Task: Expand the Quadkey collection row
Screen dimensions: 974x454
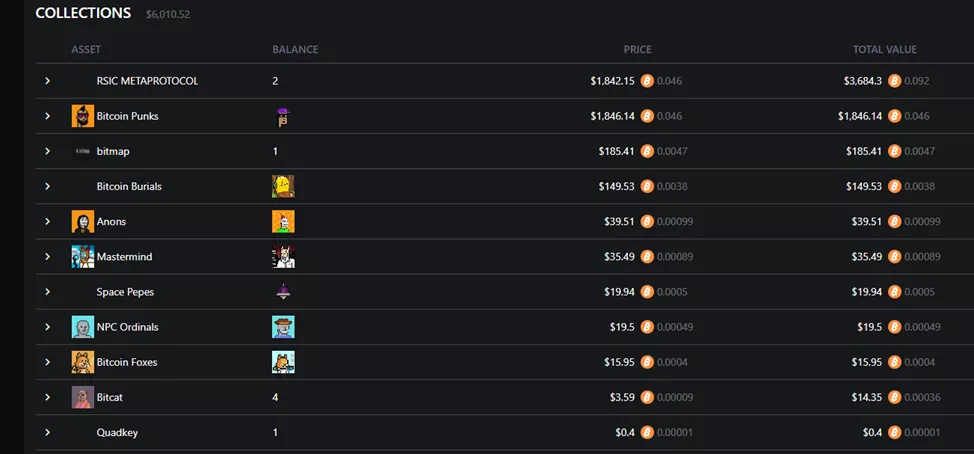Action: (47, 432)
